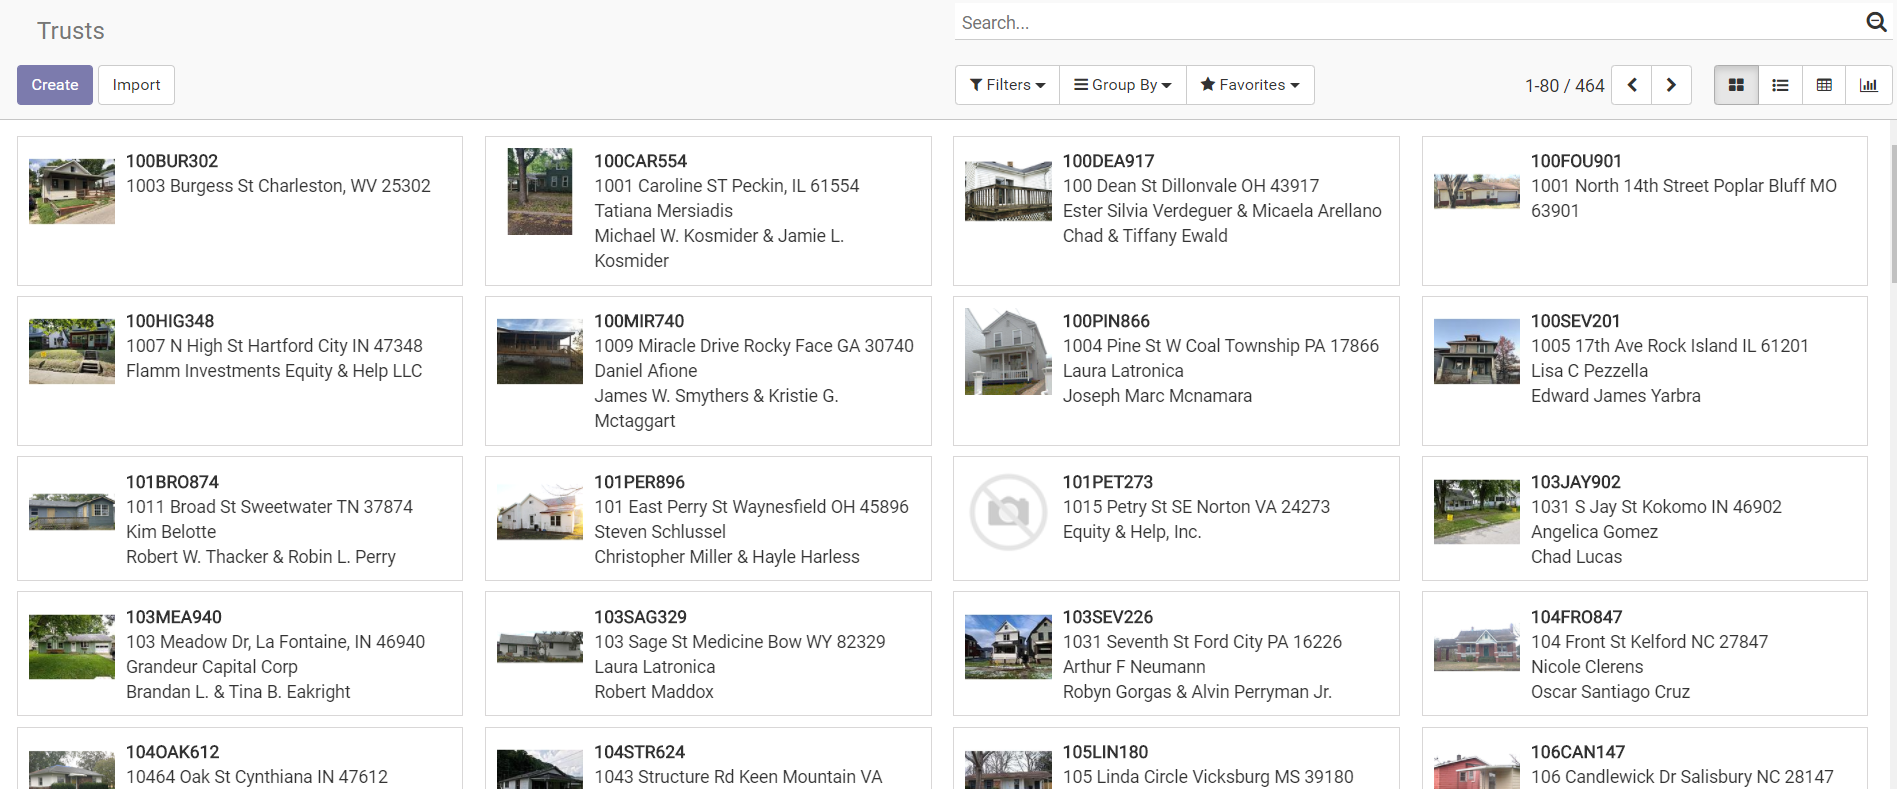The height and width of the screenshot is (789, 1897).
Task: Open trust record titled 100PIN866
Action: [x=1106, y=321]
